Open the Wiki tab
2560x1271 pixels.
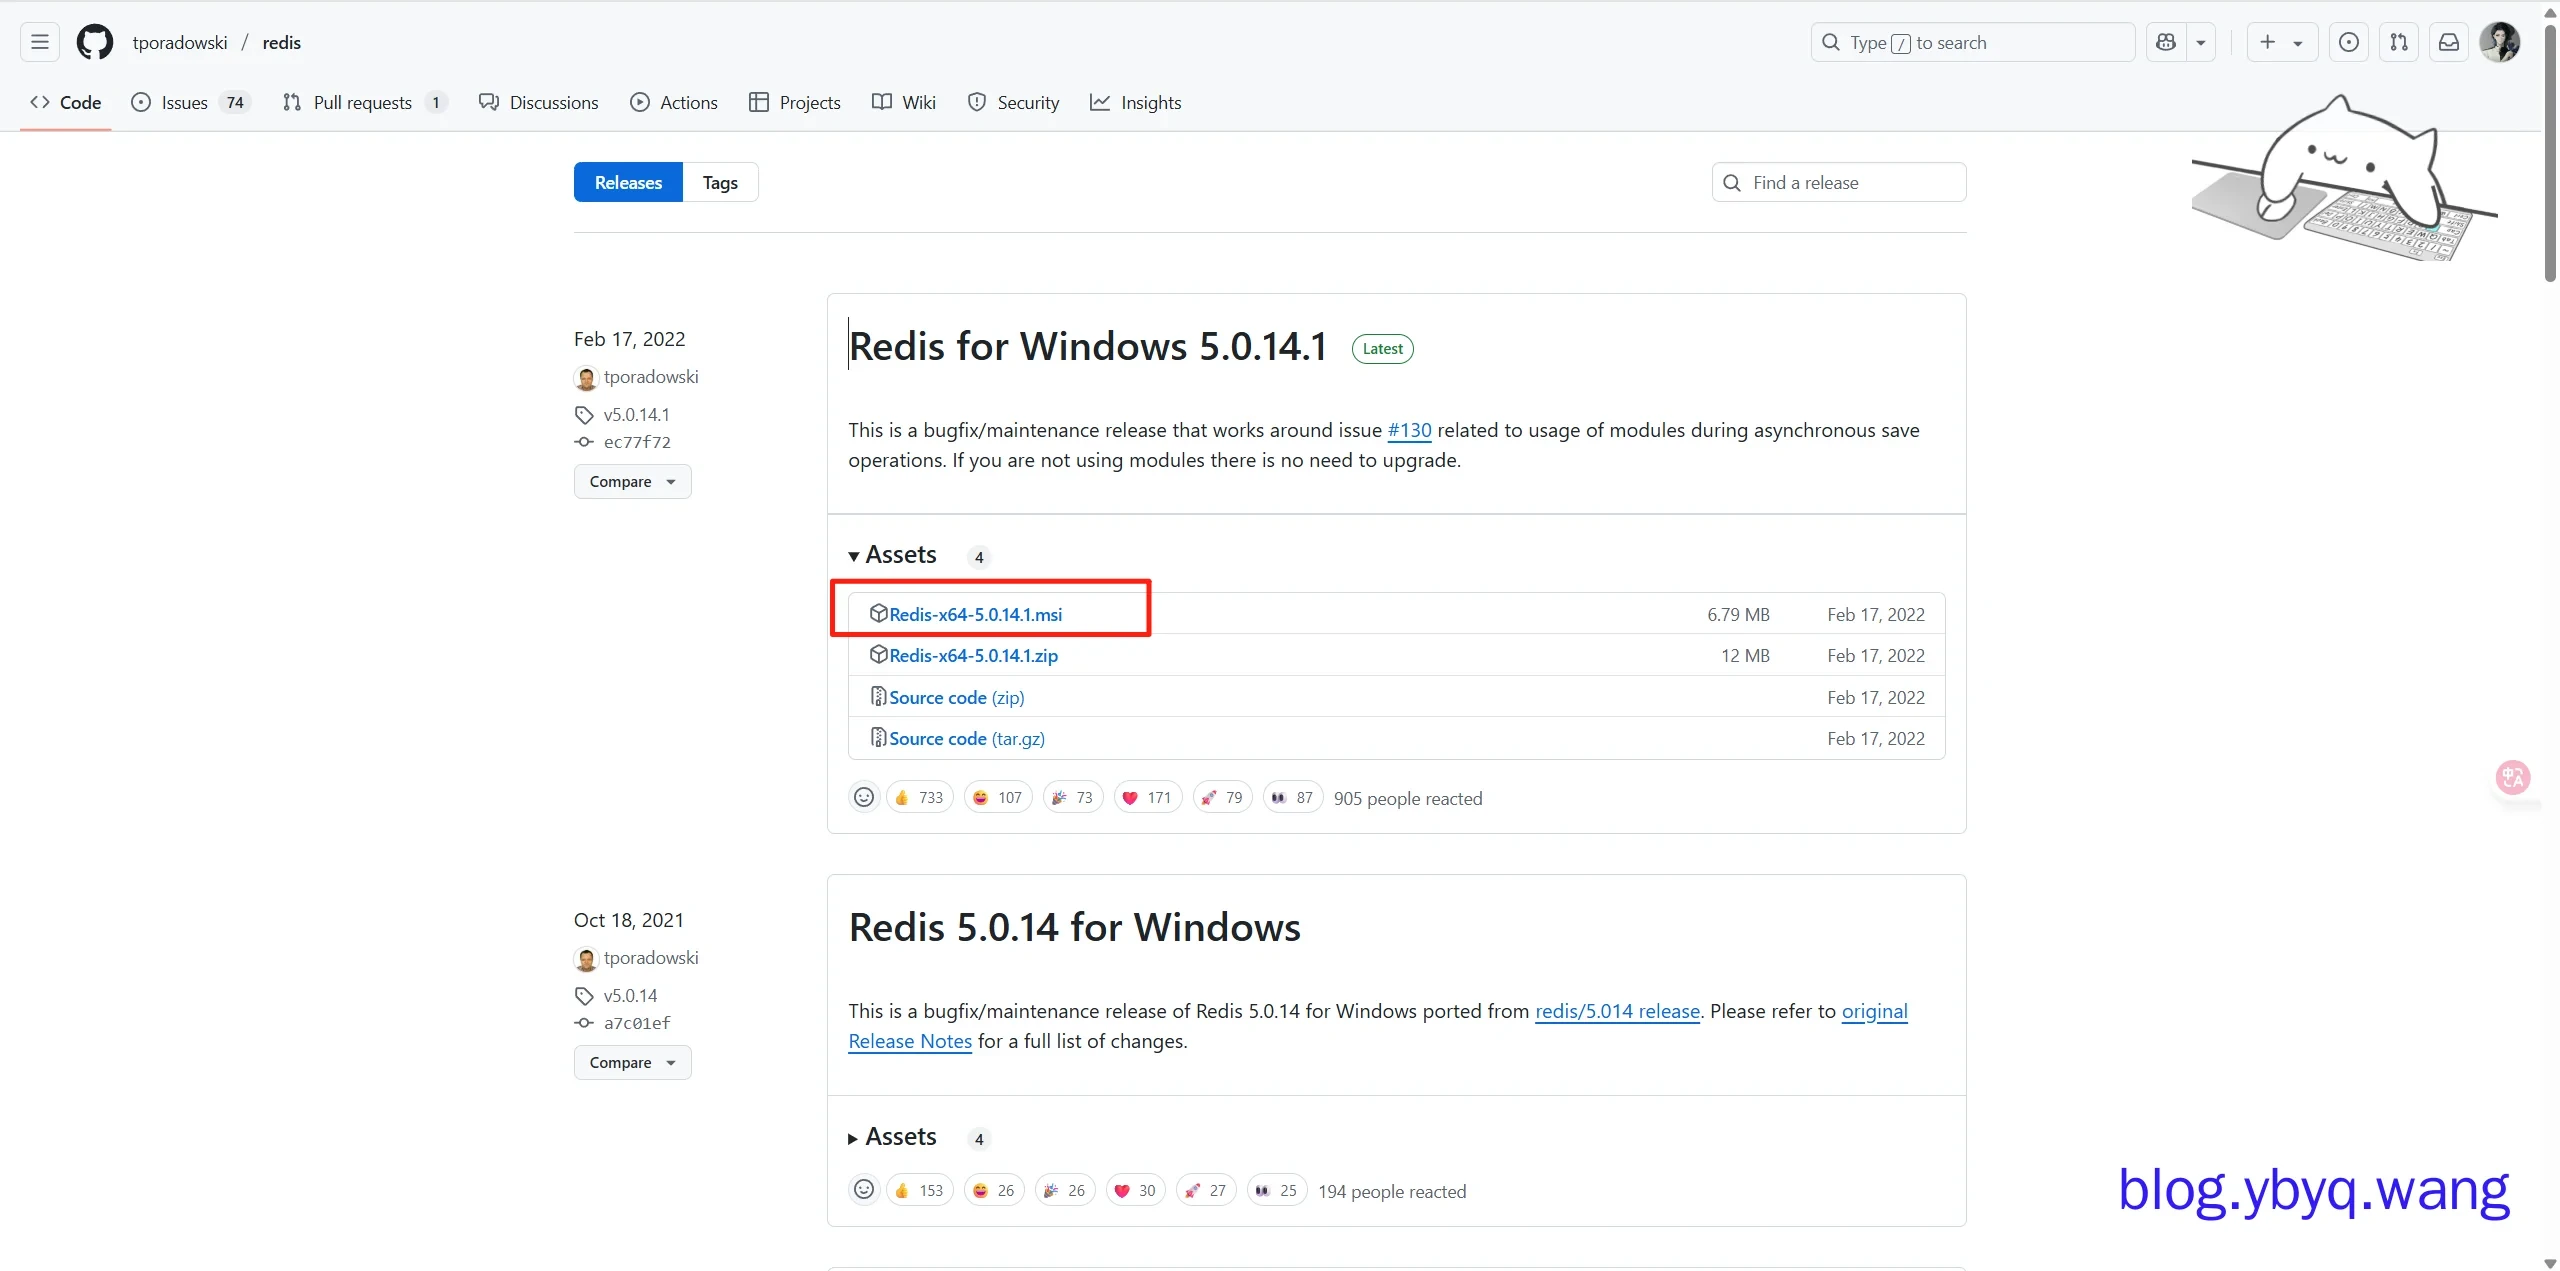[904, 102]
